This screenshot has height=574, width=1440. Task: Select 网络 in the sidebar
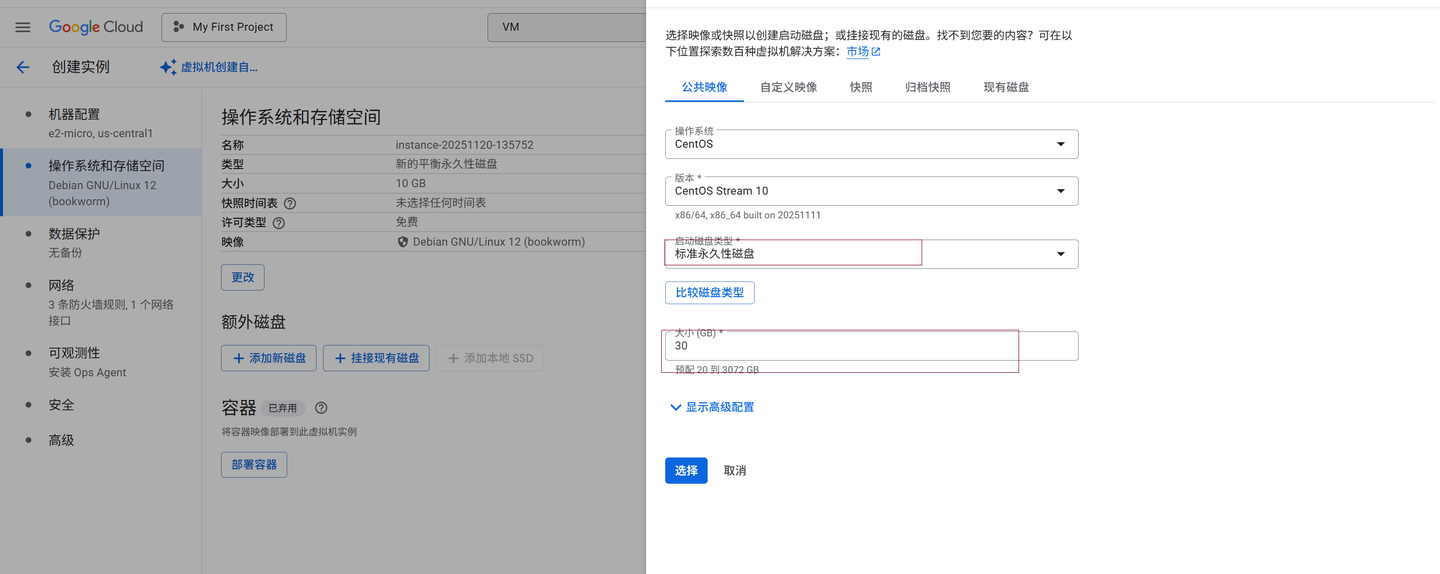coord(100,302)
